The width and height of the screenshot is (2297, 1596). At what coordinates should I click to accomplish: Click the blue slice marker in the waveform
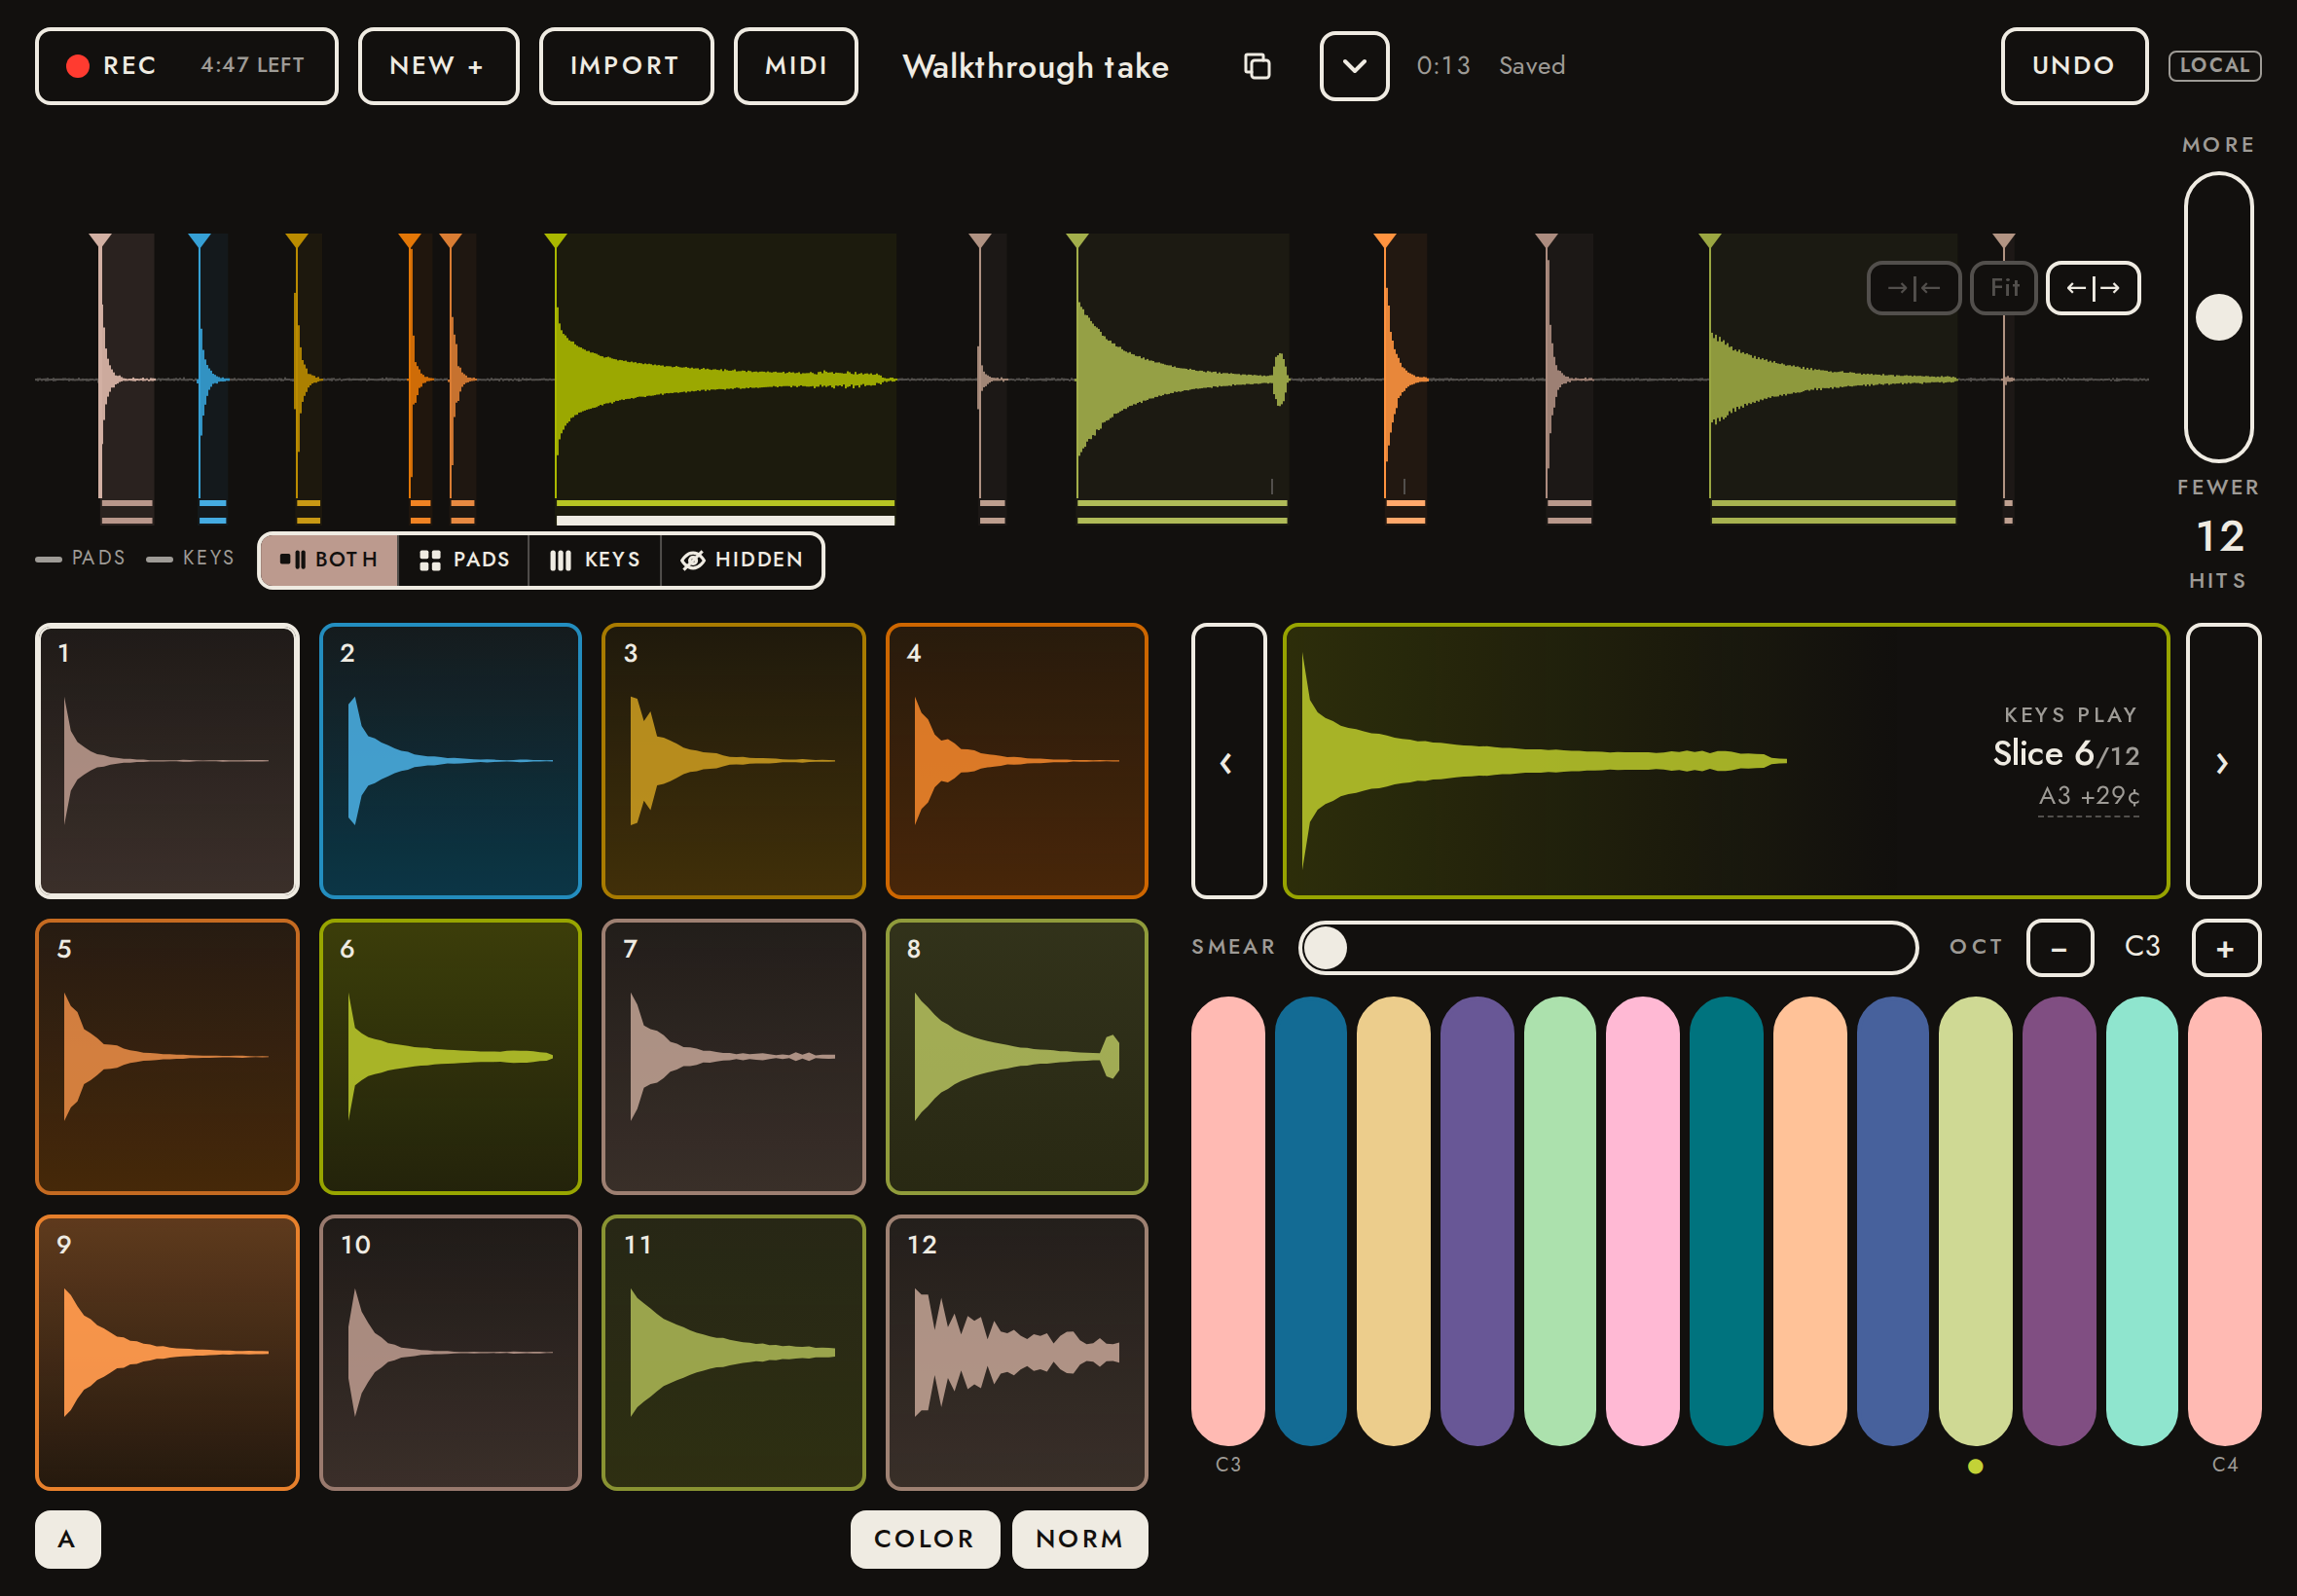tap(200, 241)
